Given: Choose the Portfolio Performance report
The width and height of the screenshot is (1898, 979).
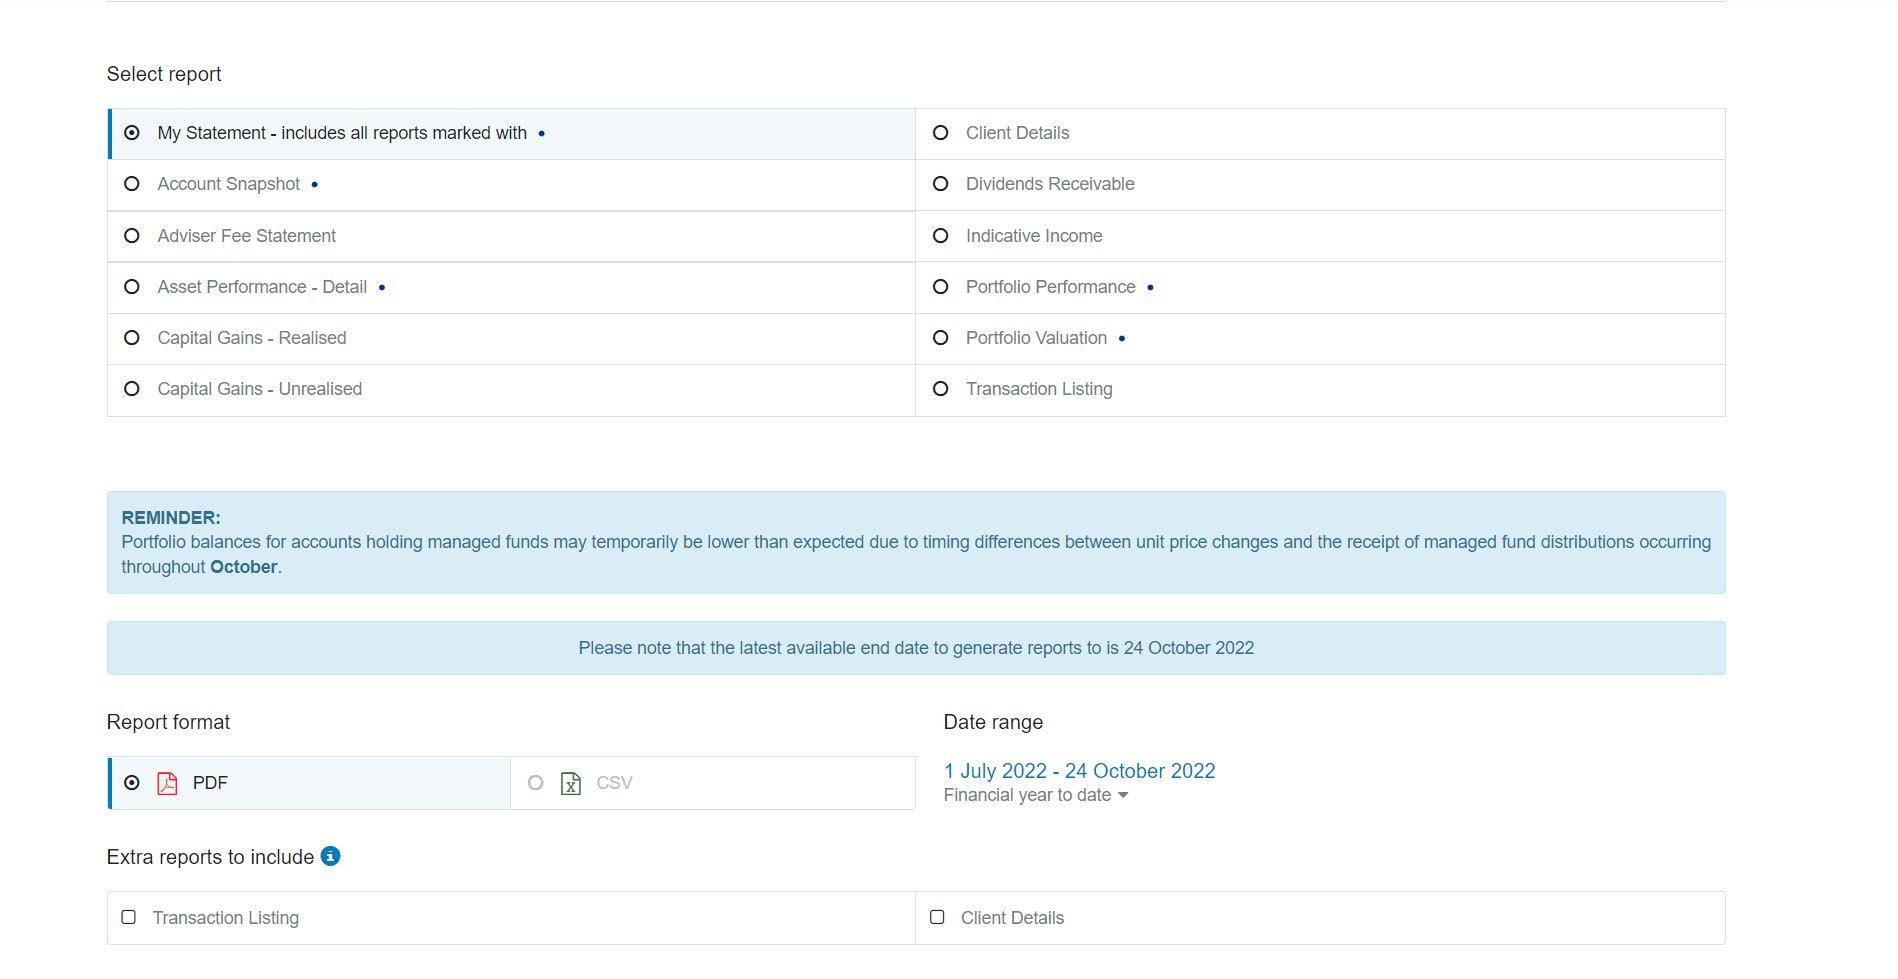Looking at the screenshot, I should pos(940,287).
